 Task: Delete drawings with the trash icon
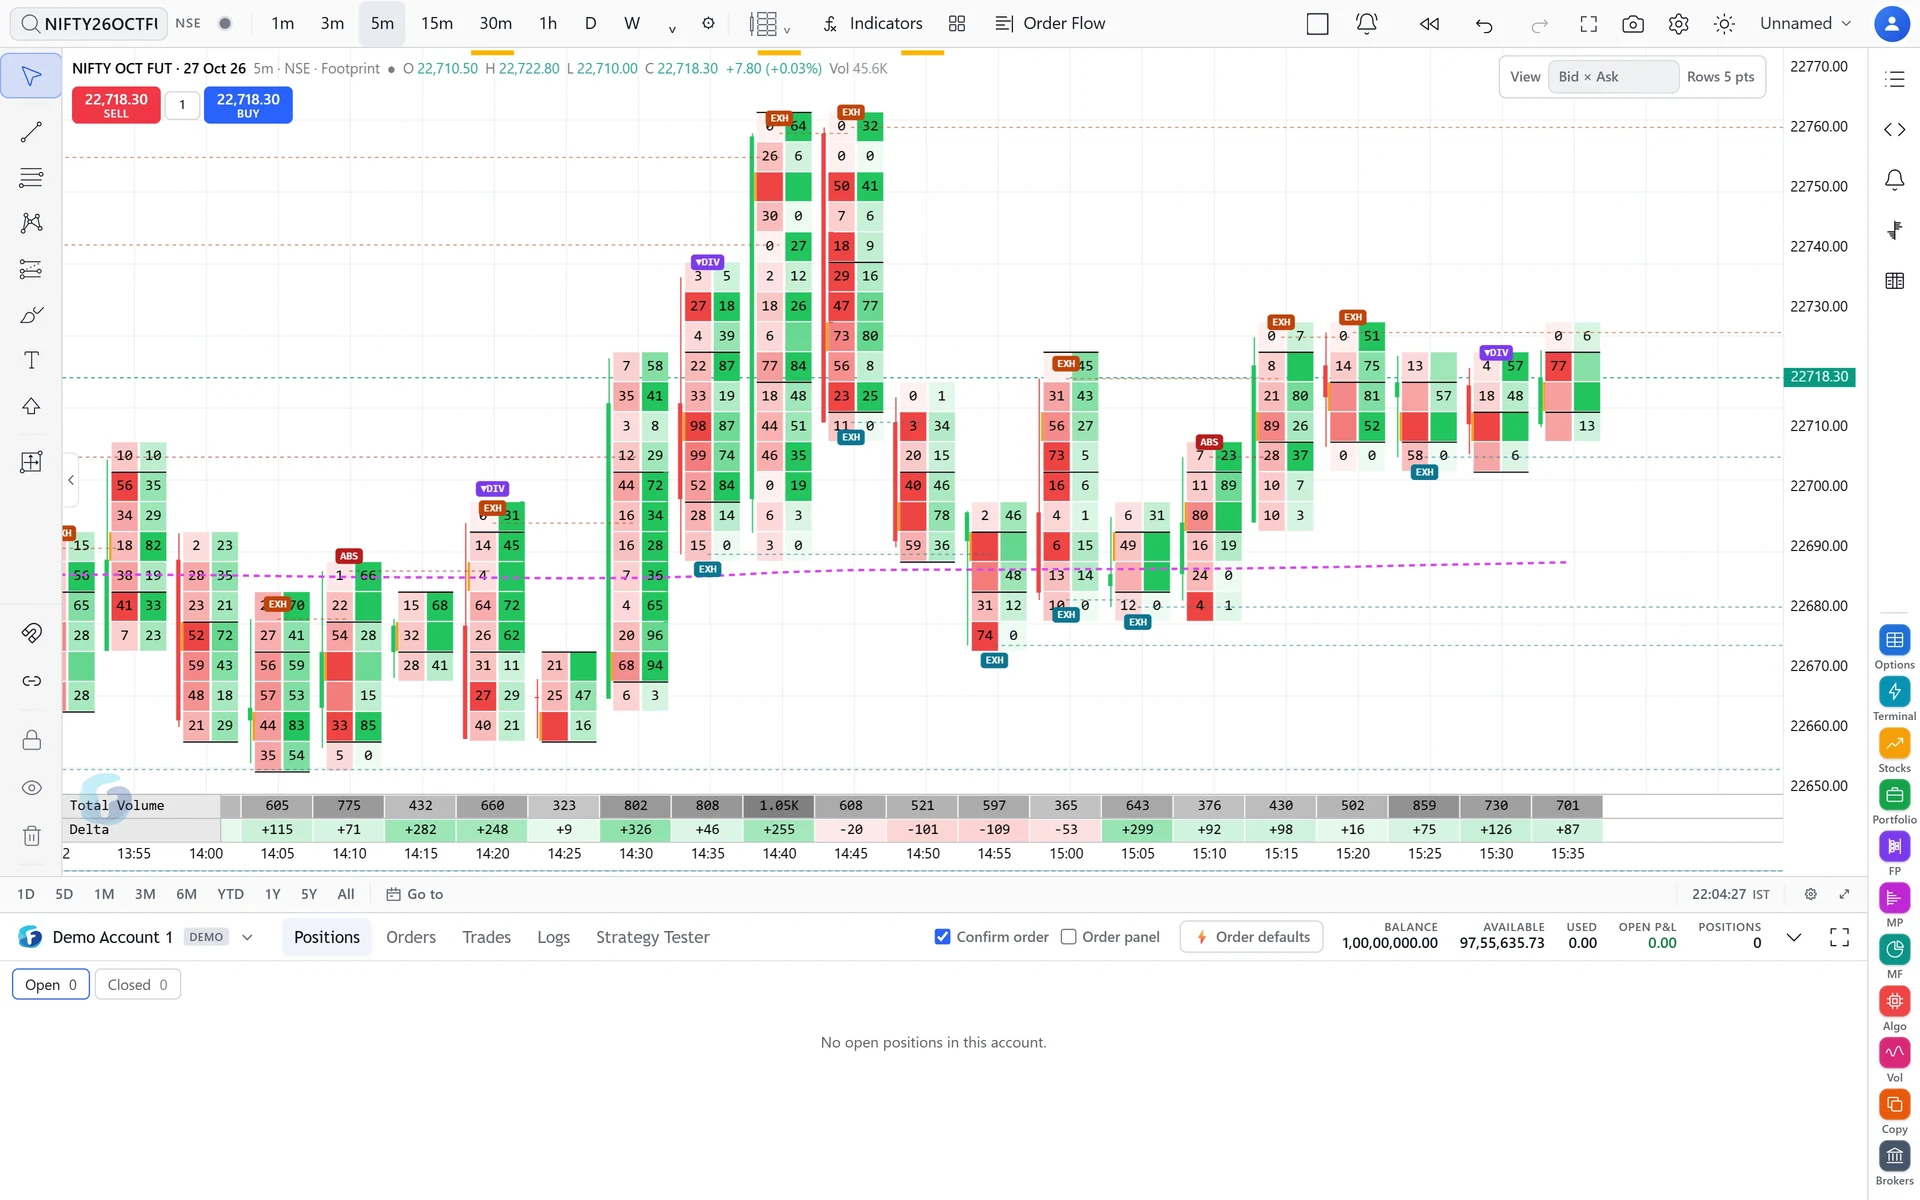pos(31,835)
